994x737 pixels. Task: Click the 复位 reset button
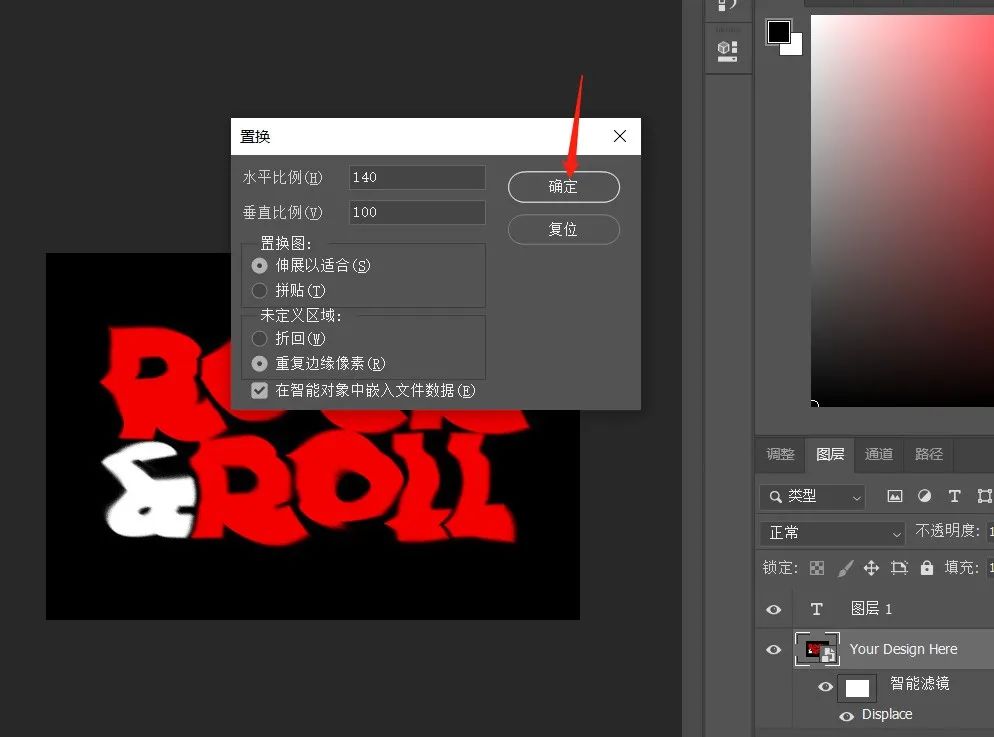click(x=563, y=229)
